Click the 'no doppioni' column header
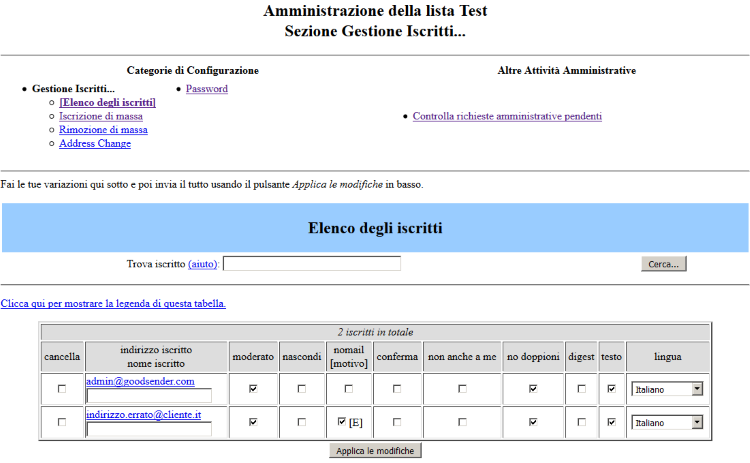The image size is (750, 463). click(533, 357)
